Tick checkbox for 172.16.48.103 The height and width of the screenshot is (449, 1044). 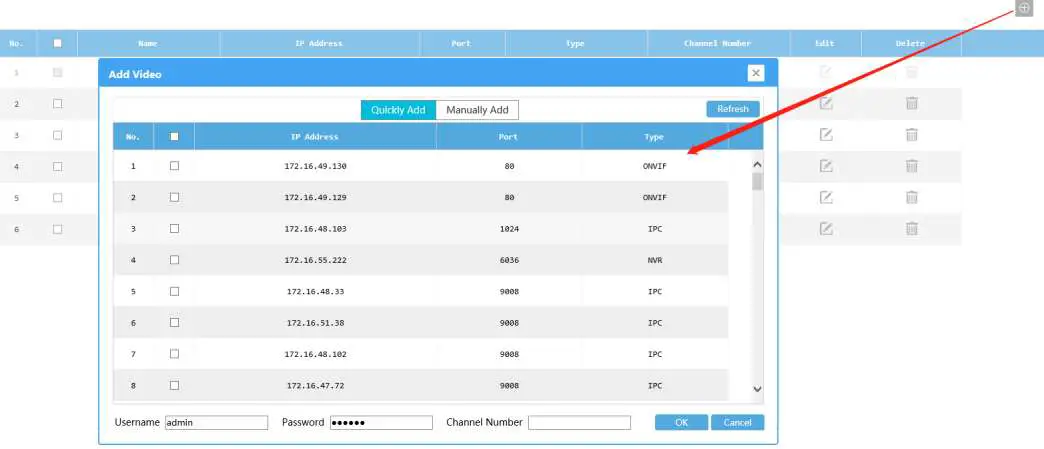tap(174, 228)
